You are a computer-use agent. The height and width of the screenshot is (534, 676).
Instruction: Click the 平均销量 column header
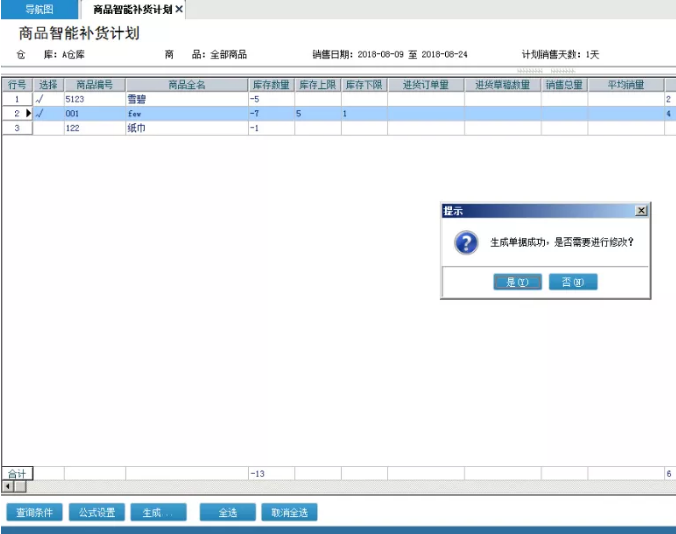626,85
